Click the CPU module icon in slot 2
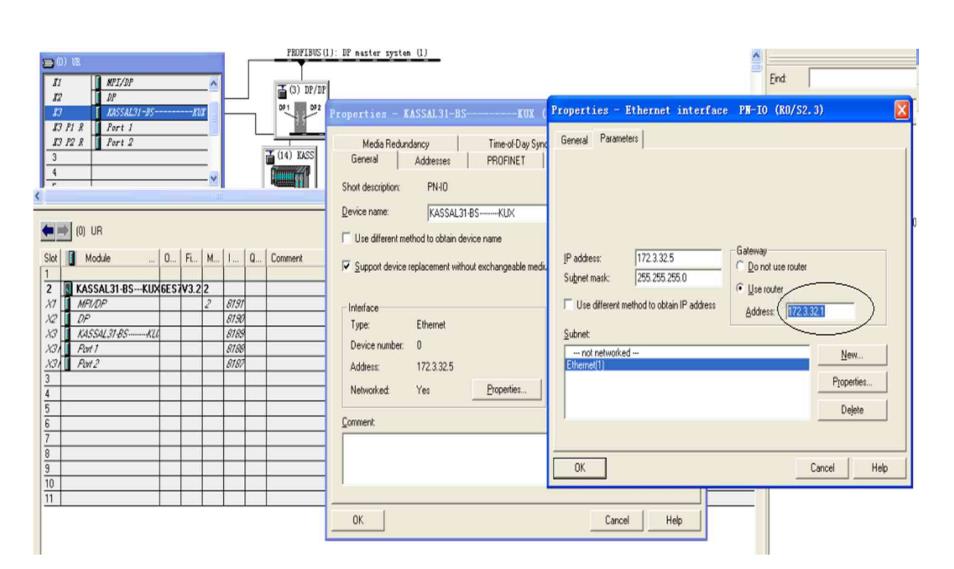954x569 pixels. [68, 285]
